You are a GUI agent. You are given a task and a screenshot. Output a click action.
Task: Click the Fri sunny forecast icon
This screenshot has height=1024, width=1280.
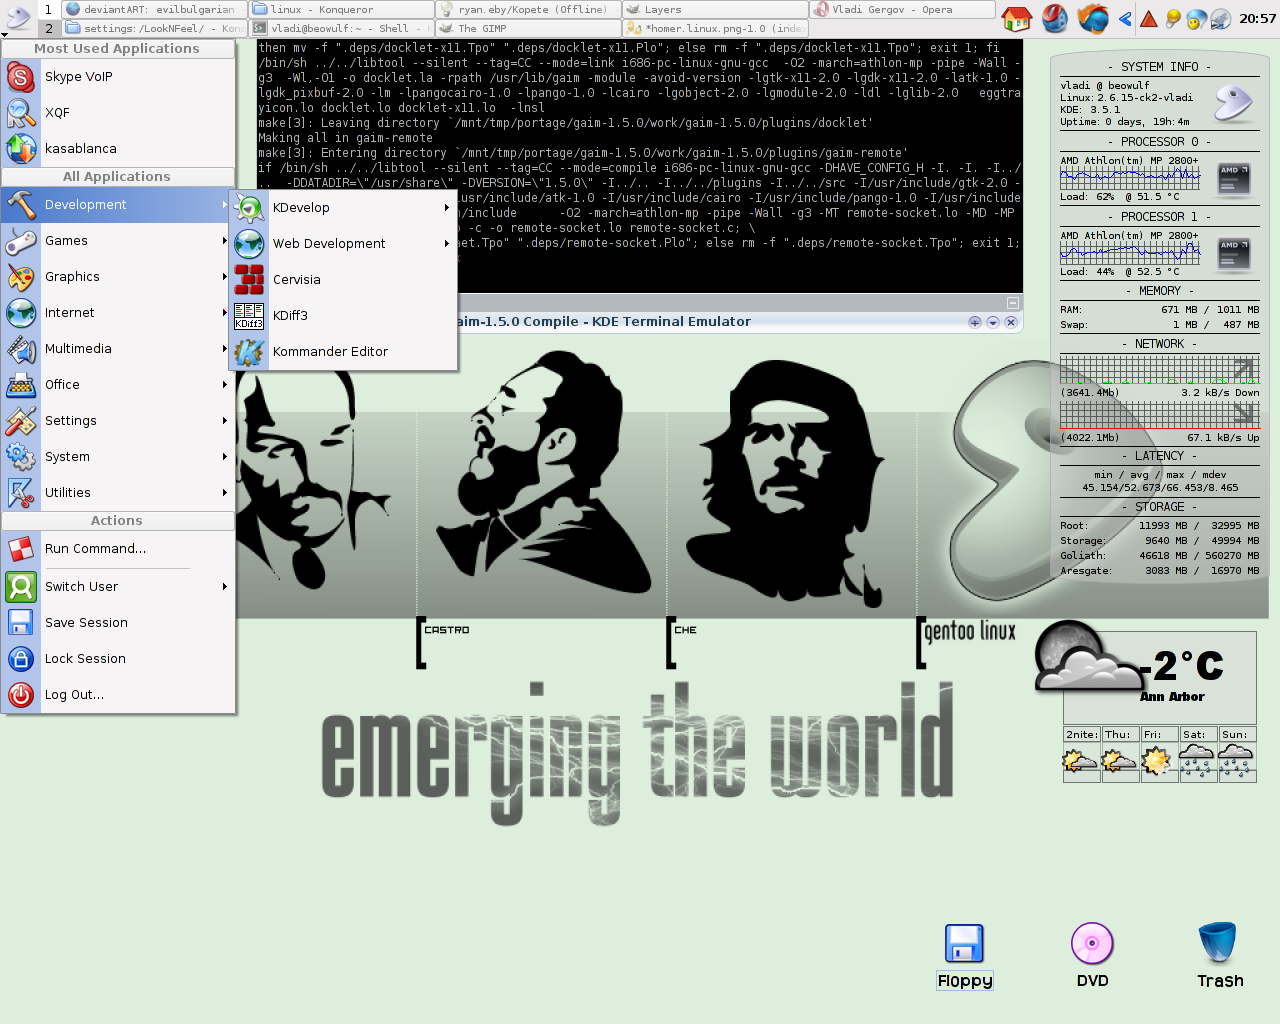(1158, 761)
